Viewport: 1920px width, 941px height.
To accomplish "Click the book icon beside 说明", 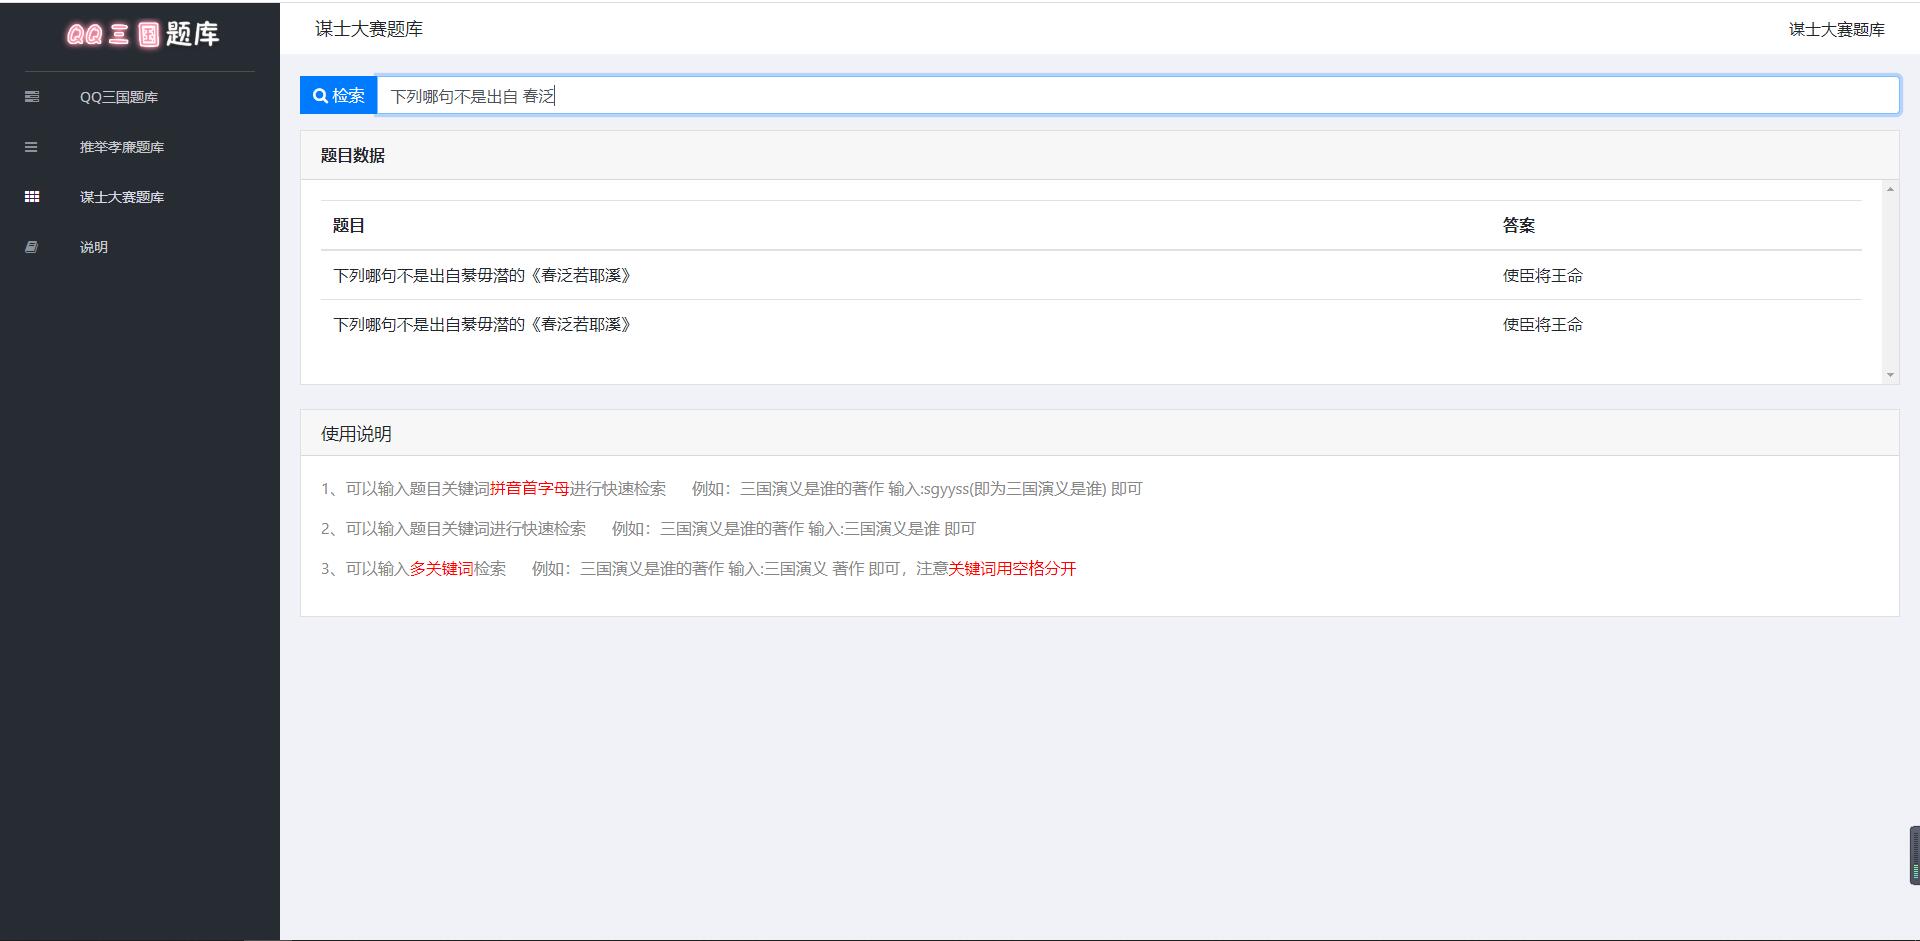I will 32,247.
